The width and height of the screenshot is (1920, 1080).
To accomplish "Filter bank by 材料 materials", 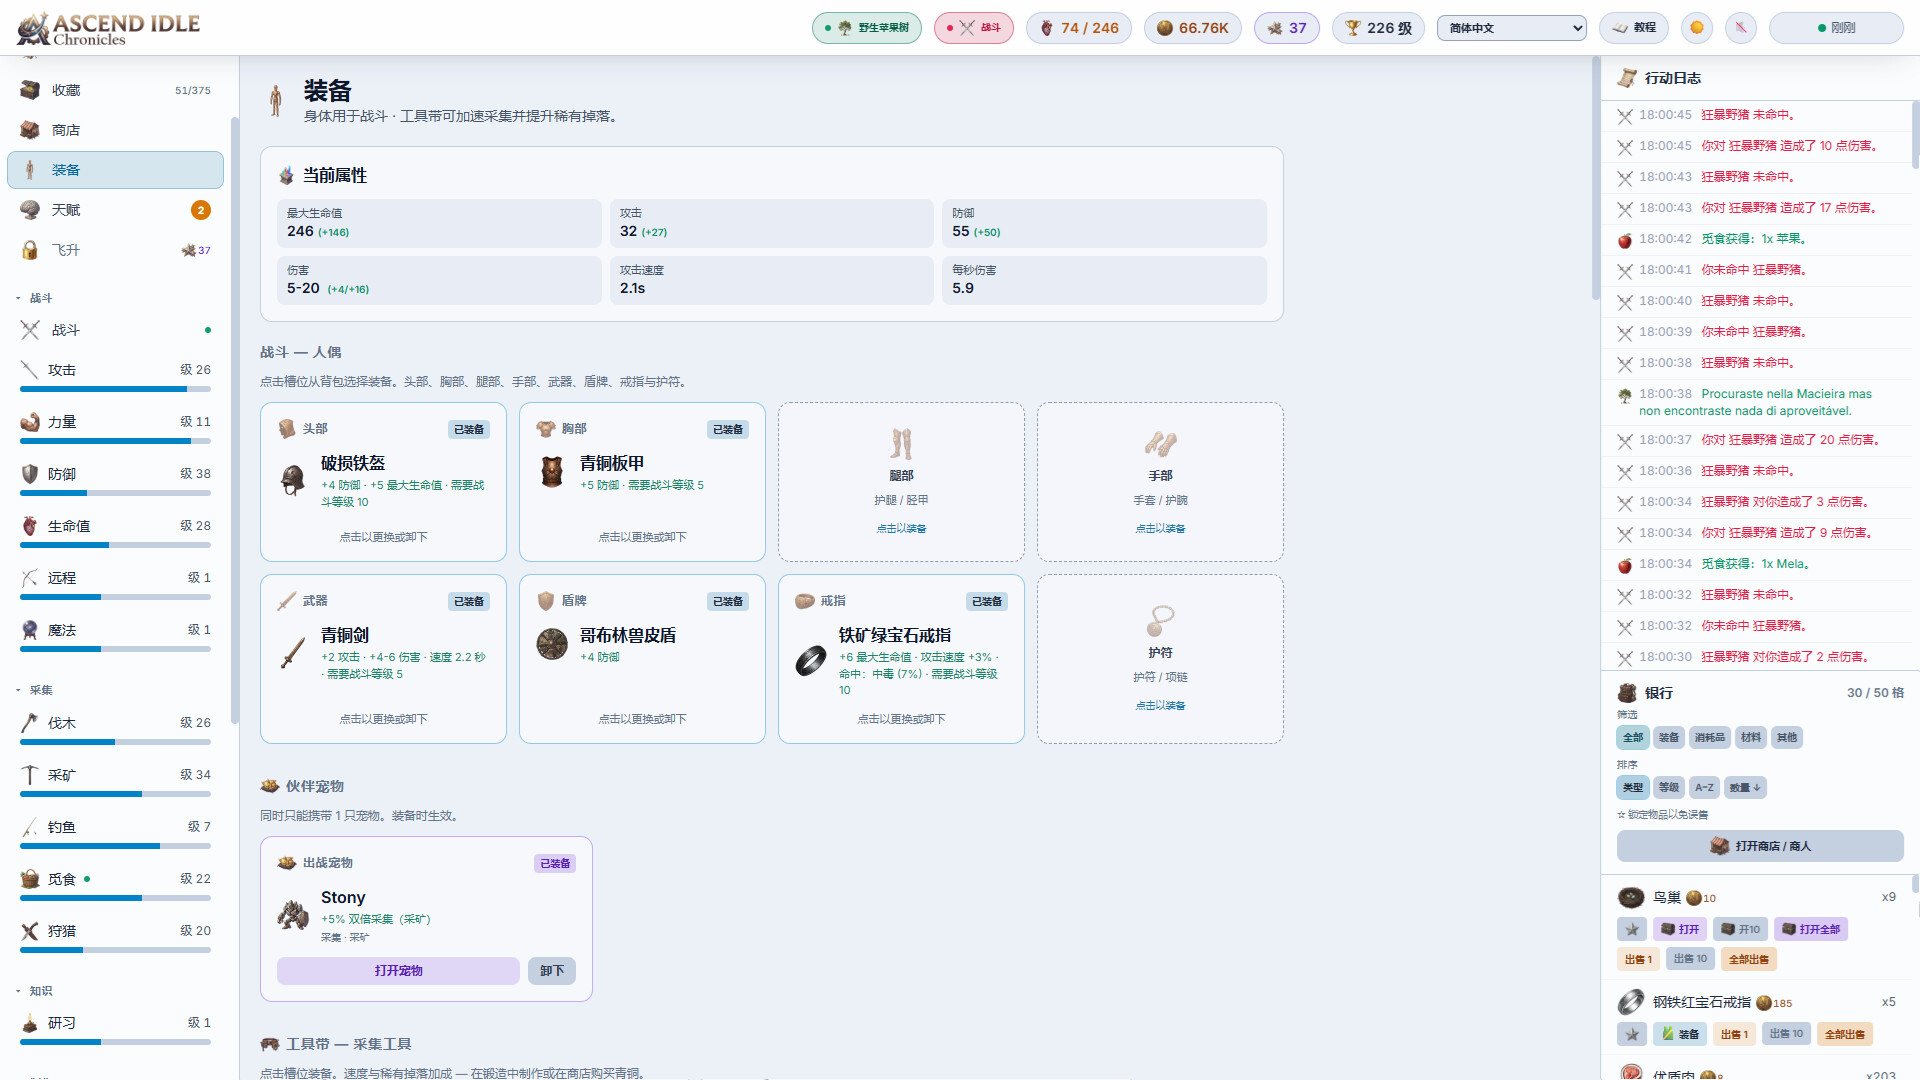I will [1751, 737].
